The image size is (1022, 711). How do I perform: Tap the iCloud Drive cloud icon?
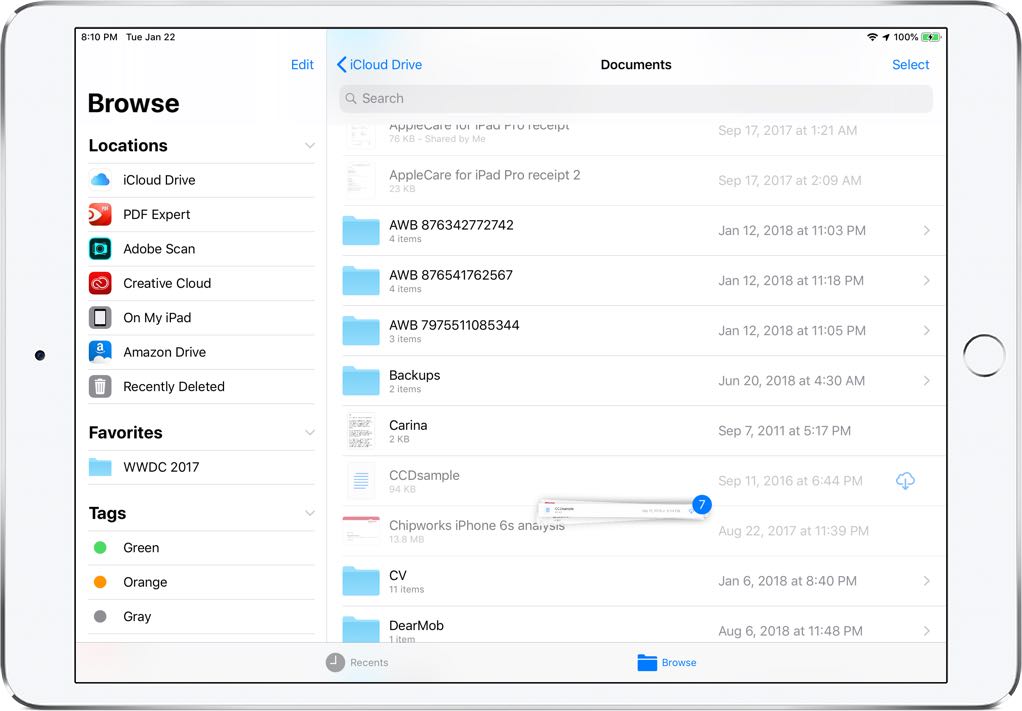point(100,180)
